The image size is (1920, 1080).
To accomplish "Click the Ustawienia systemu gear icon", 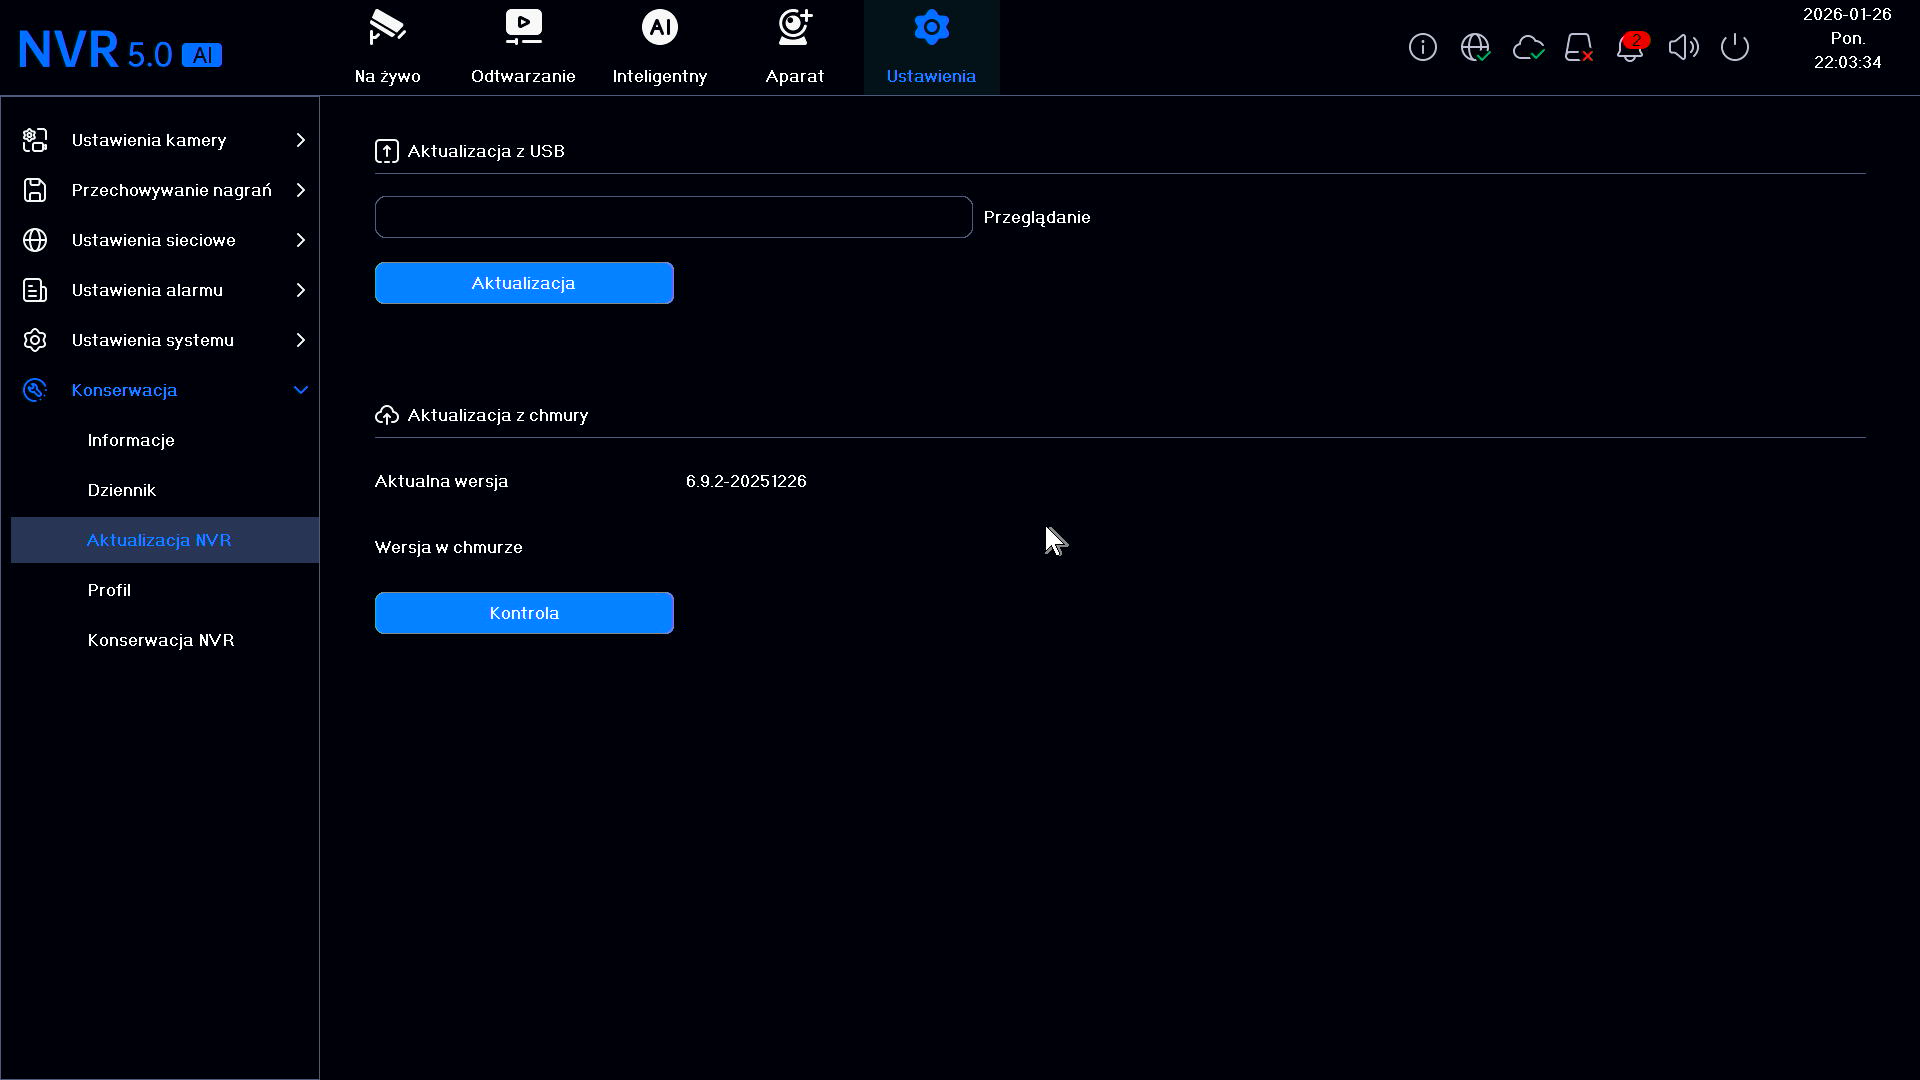I will pyautogui.click(x=35, y=340).
